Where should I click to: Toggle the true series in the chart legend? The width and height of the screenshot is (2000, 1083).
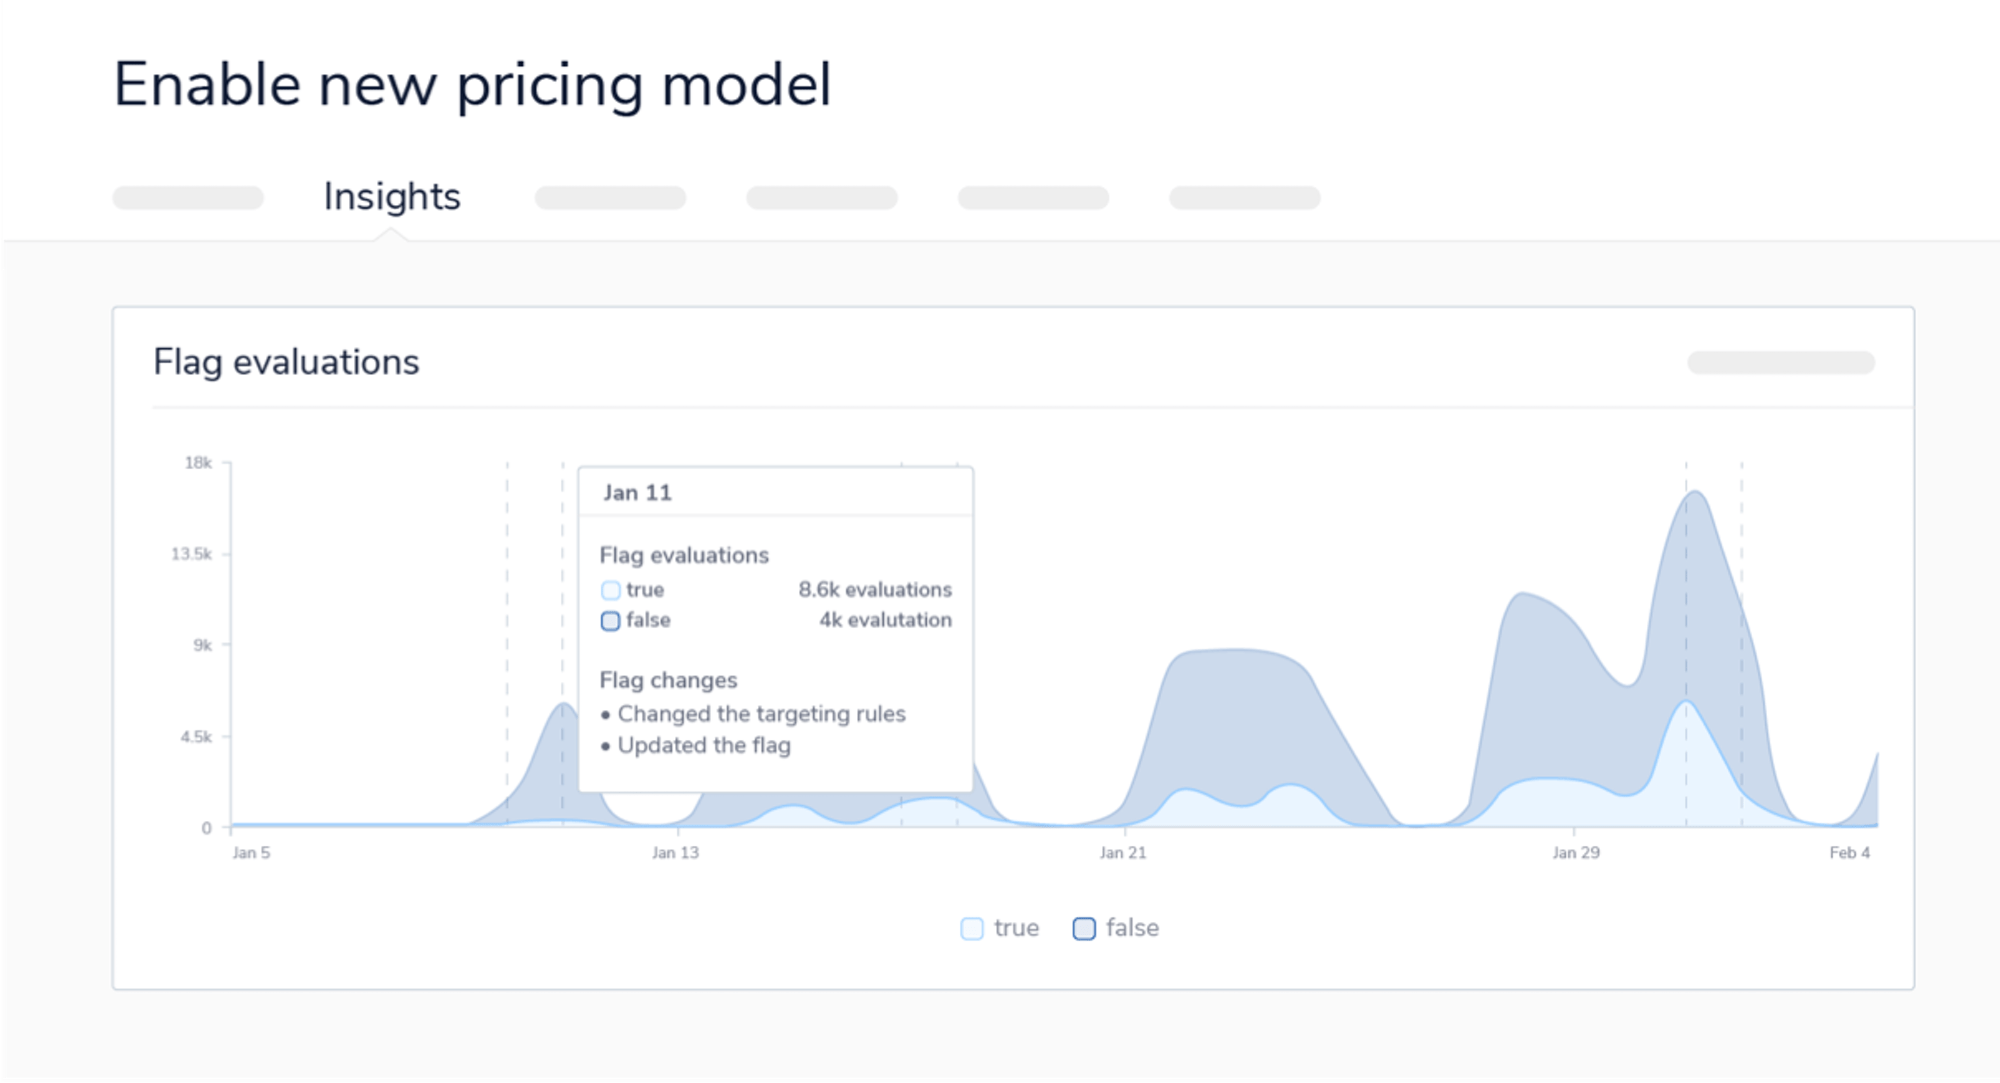(999, 928)
